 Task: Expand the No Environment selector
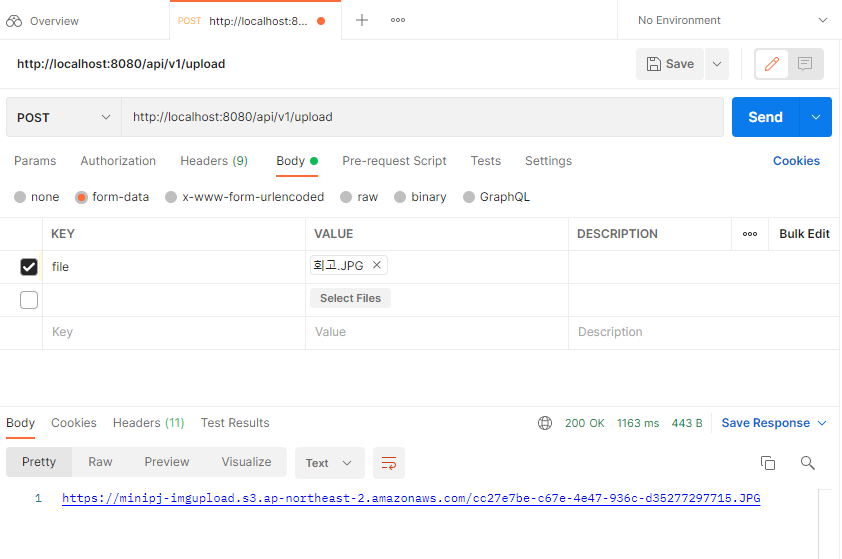(x=732, y=20)
